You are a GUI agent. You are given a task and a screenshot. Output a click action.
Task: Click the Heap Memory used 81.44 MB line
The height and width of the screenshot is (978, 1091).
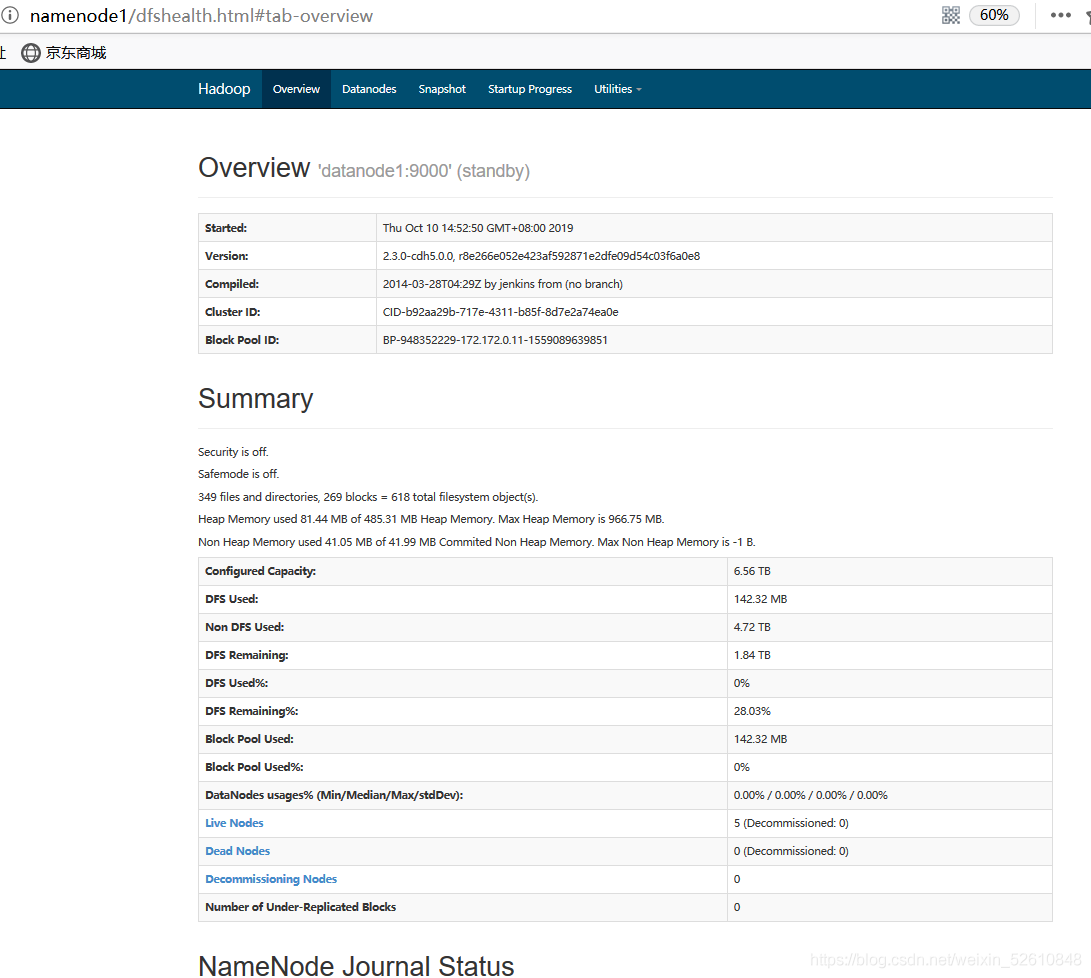tap(431, 519)
